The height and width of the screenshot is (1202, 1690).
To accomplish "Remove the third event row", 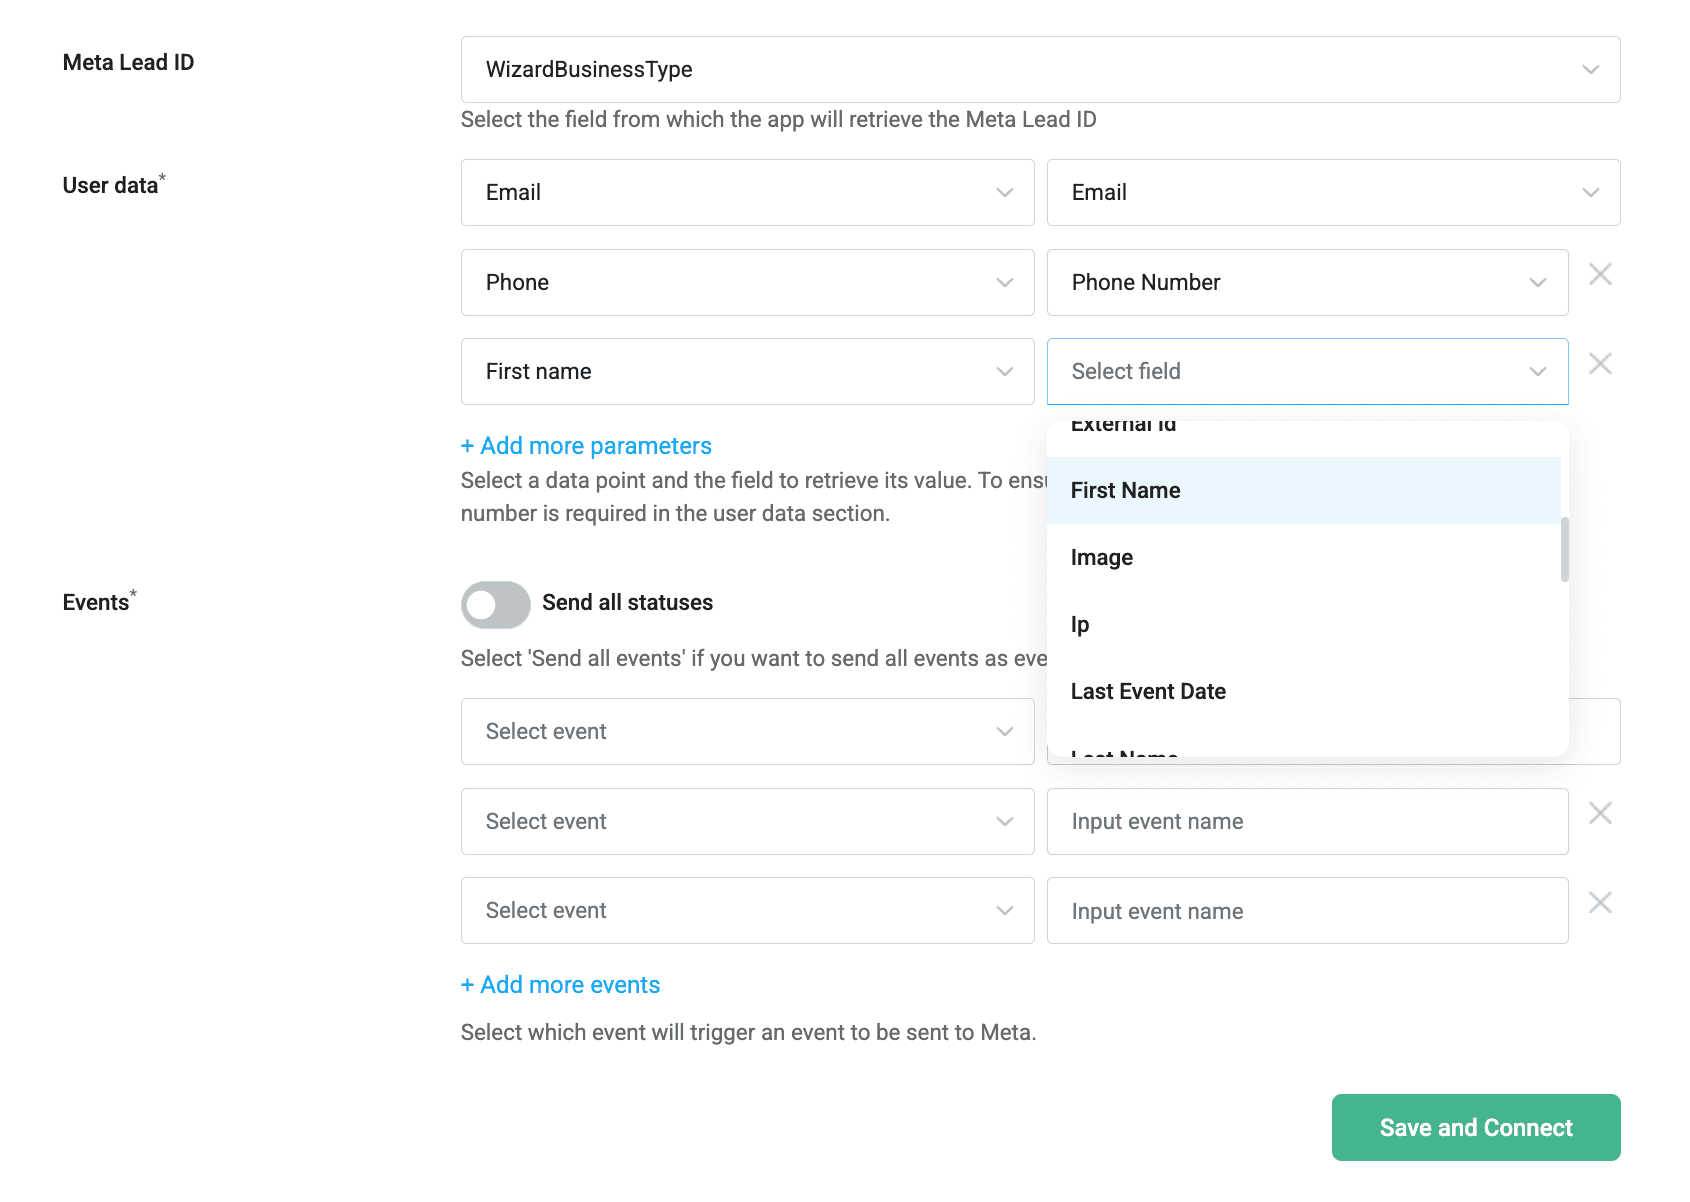I will (1600, 902).
